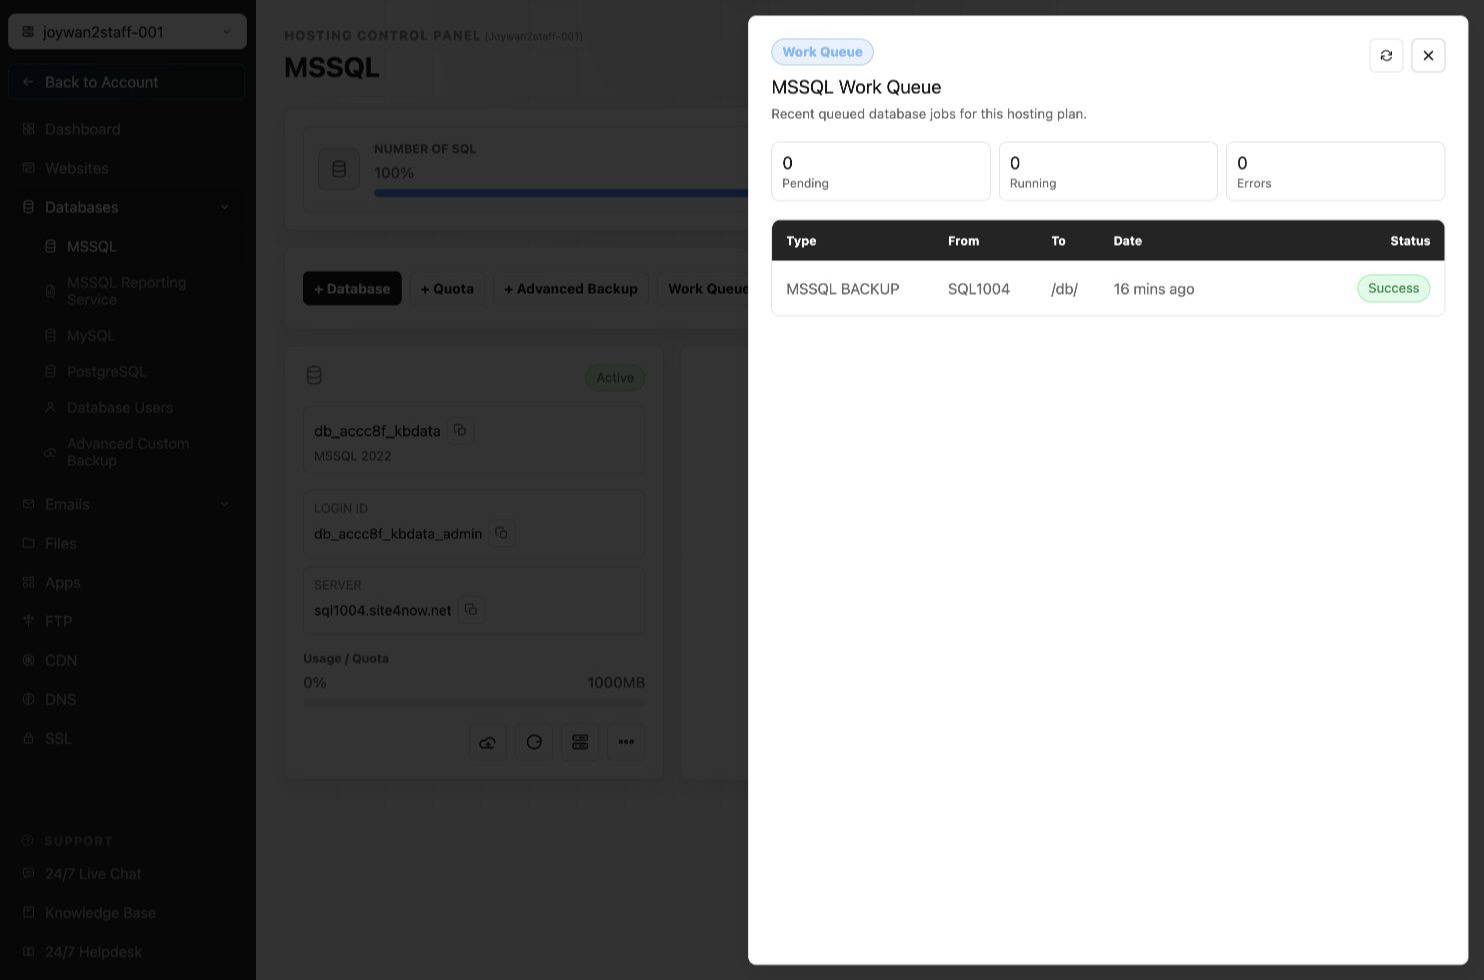Click the MSSQL 2022 version text
Screen dimensions: 1484x980
coord(353,456)
